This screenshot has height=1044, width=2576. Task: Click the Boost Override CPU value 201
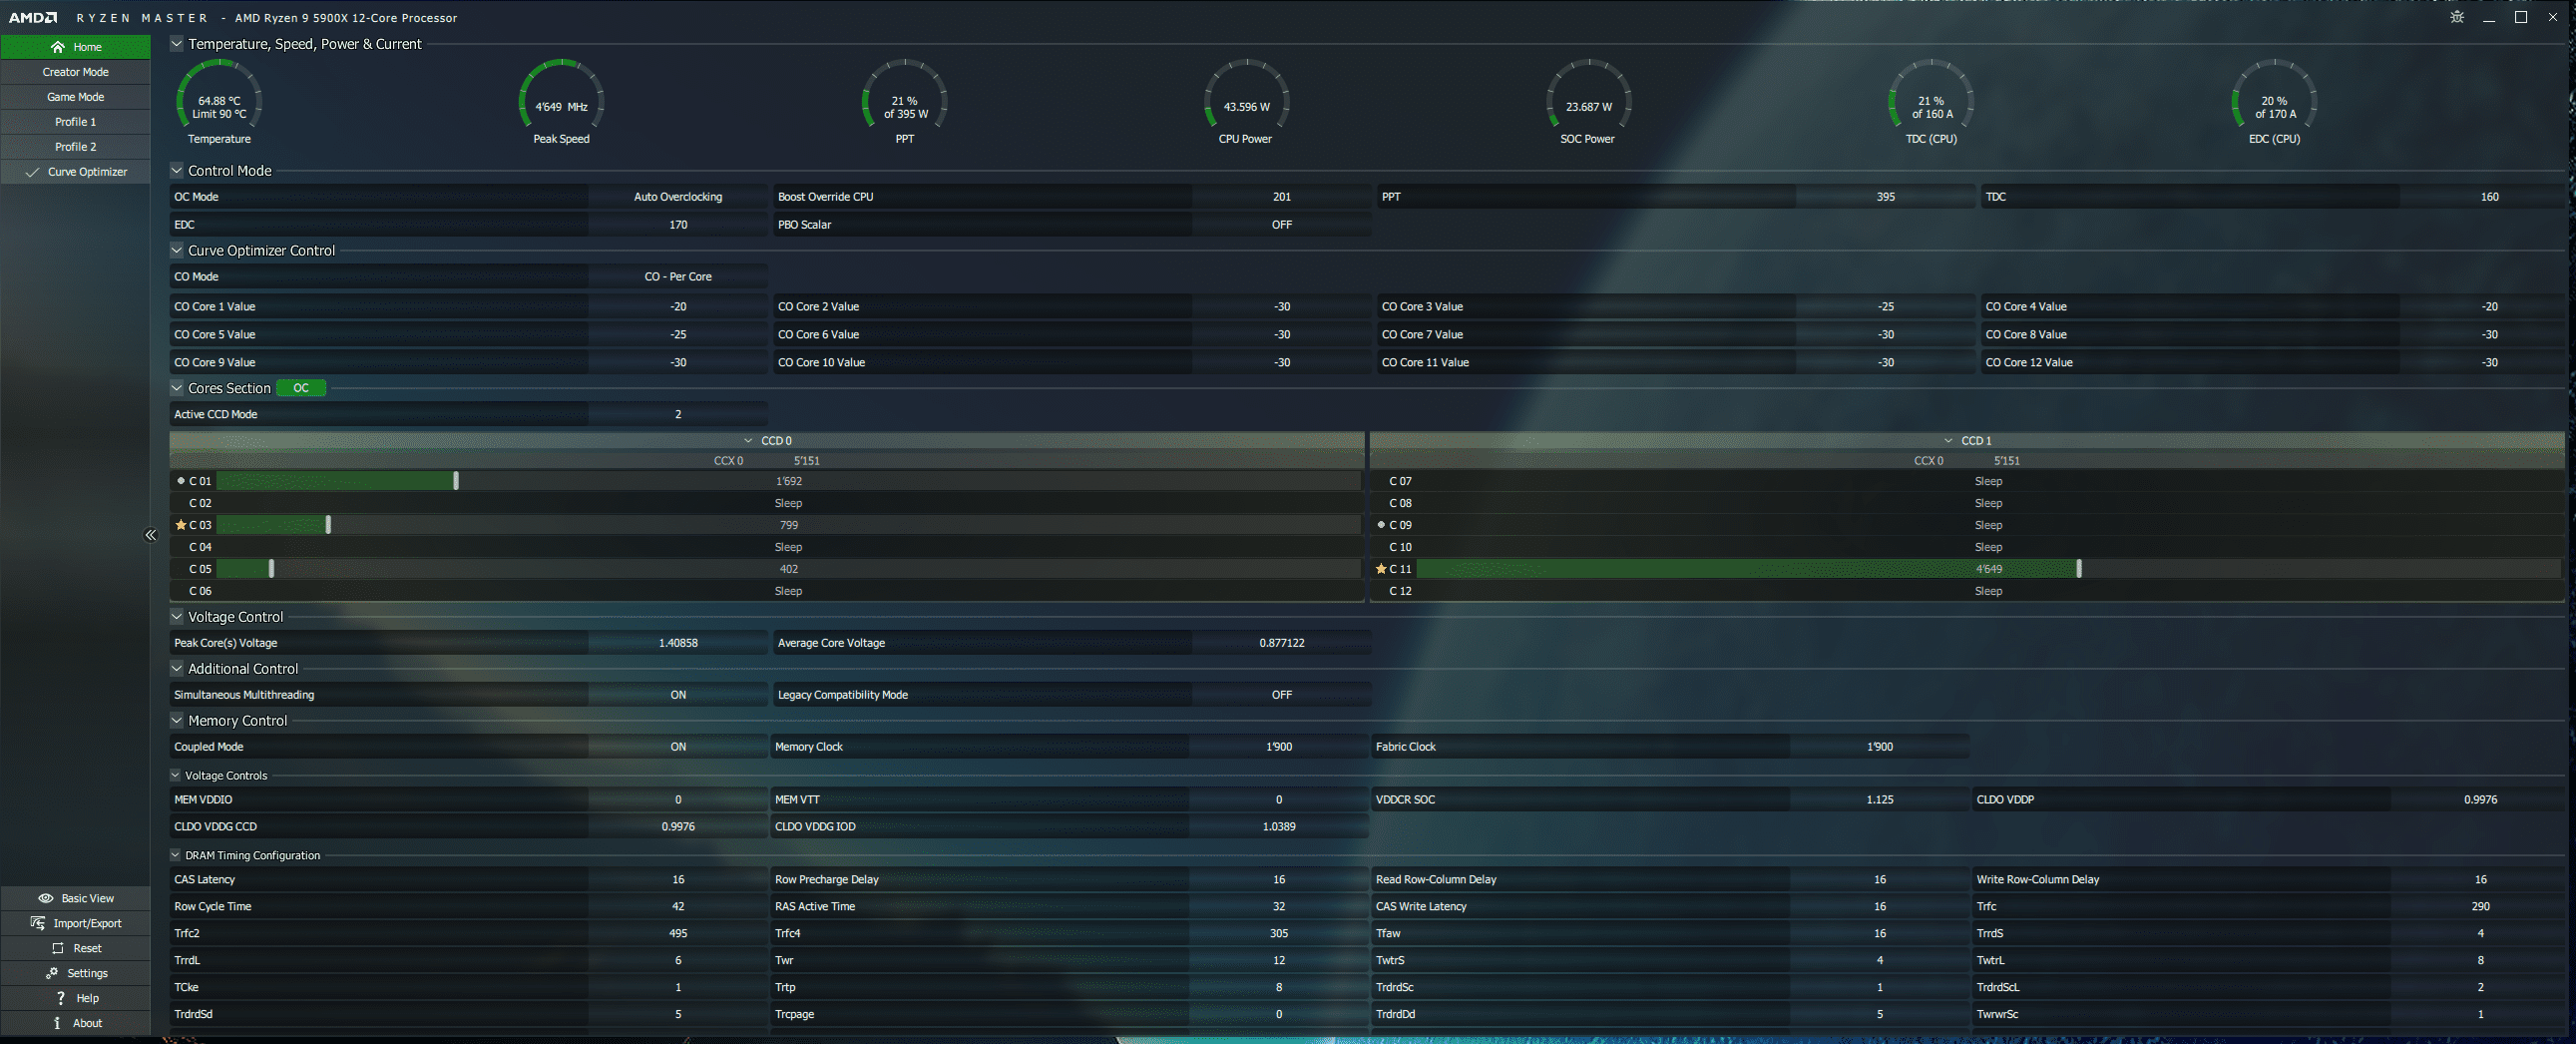tap(1281, 197)
